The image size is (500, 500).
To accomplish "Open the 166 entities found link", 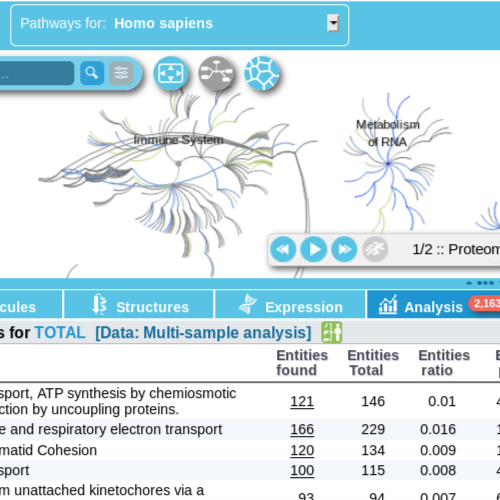I will coord(302,429).
